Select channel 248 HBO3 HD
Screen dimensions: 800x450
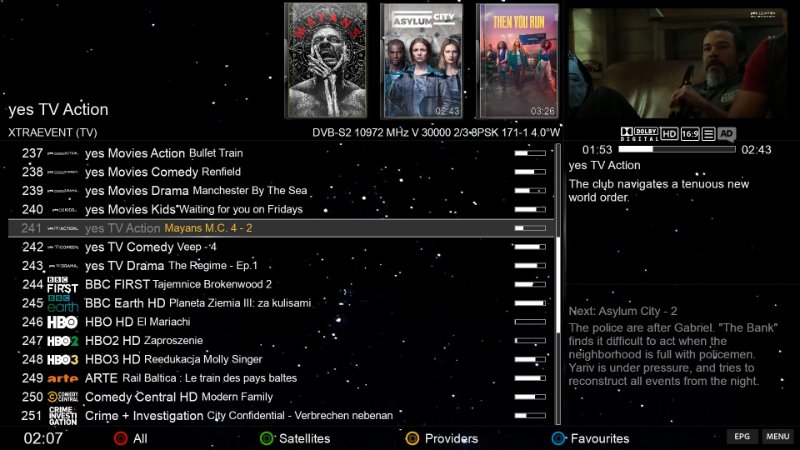point(281,360)
